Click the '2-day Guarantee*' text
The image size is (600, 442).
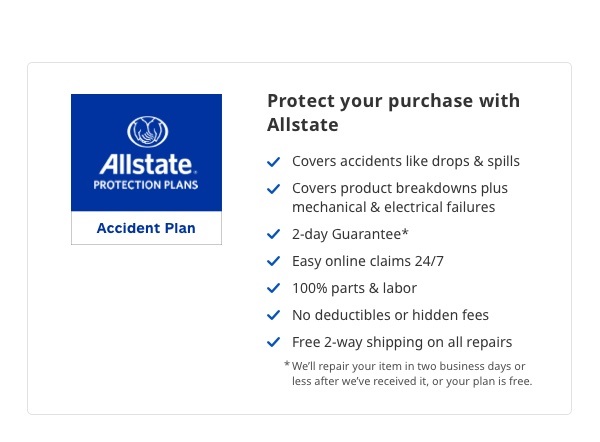[x=350, y=235]
